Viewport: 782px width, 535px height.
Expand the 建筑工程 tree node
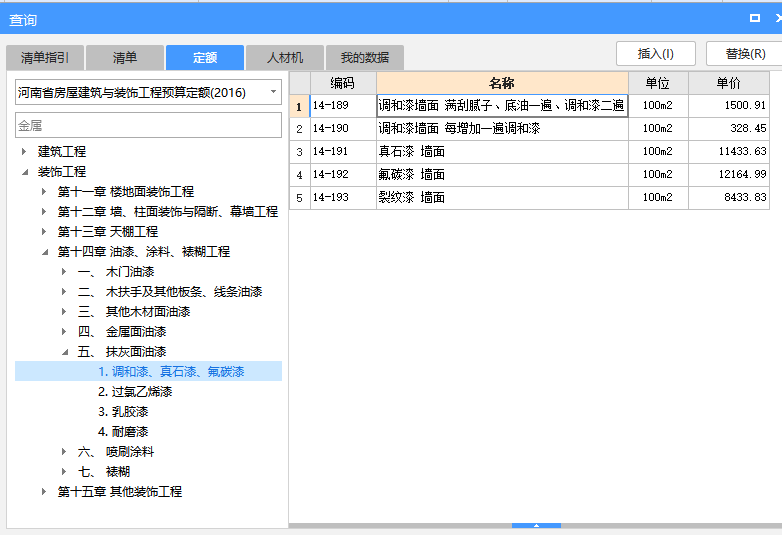pos(23,152)
